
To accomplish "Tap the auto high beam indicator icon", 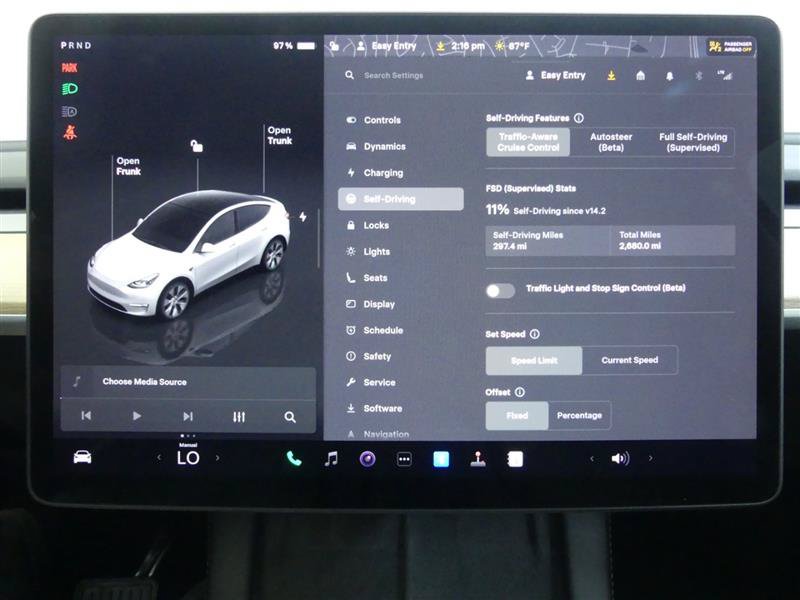I will click(x=69, y=111).
